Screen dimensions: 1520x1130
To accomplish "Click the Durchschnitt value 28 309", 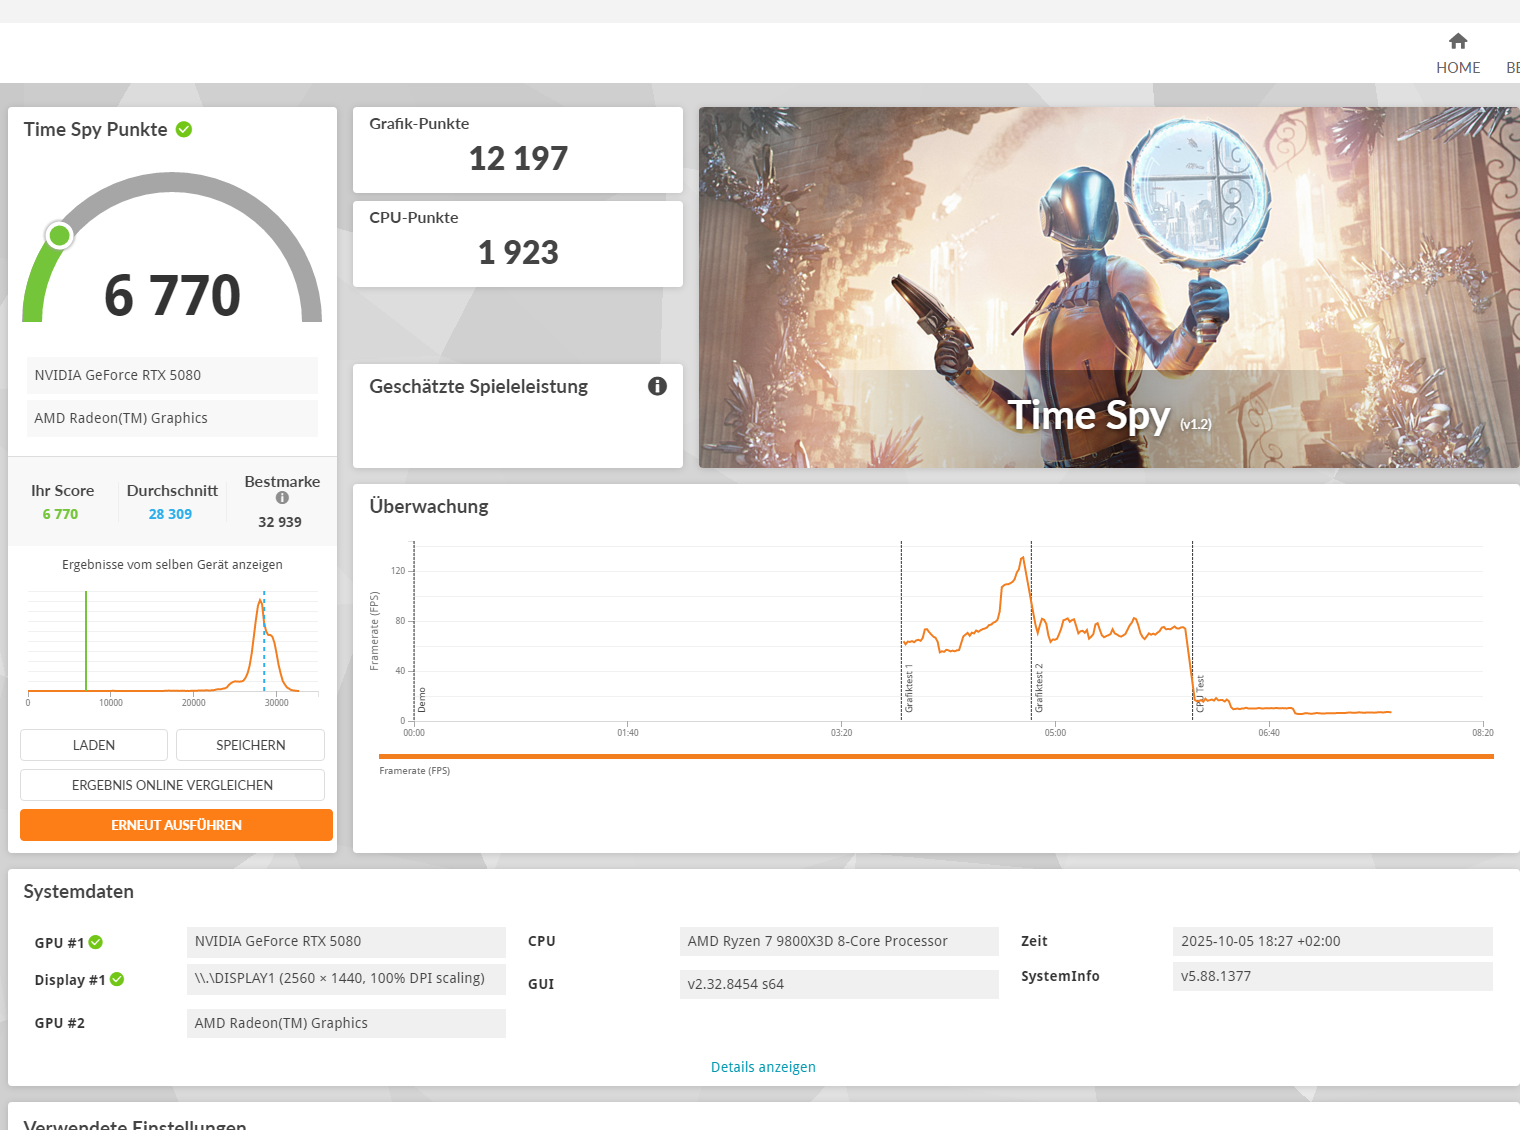I will [170, 514].
